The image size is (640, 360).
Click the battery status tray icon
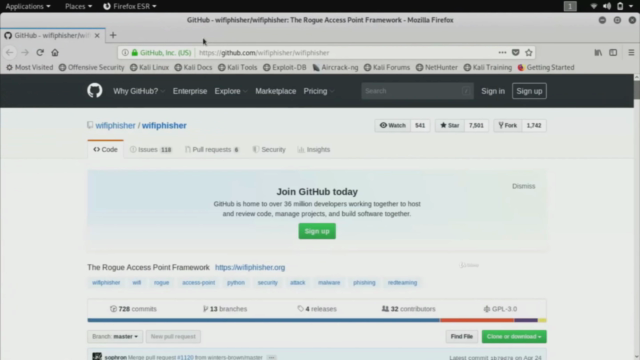620,6
